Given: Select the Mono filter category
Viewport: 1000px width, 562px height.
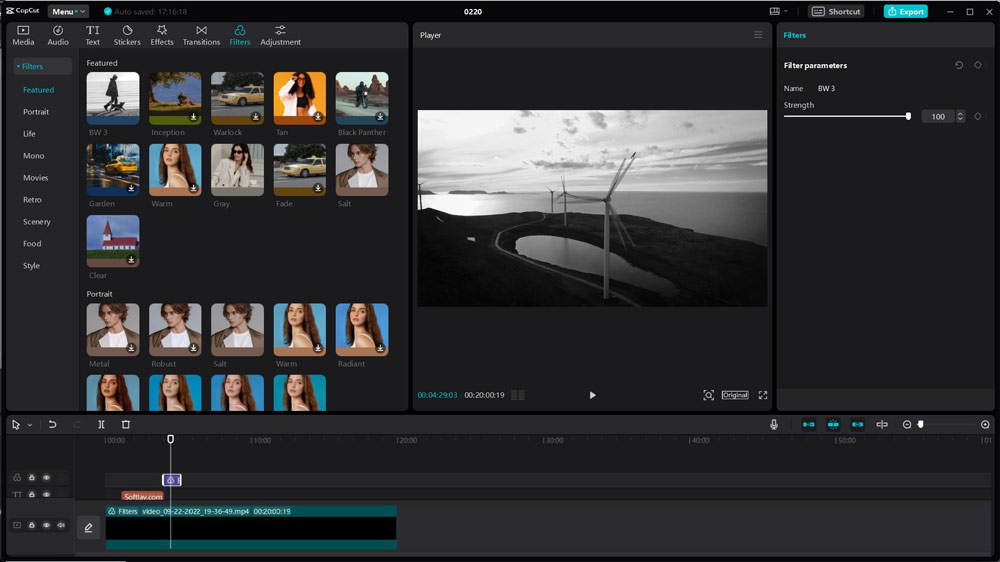Looking at the screenshot, I should 34,156.
